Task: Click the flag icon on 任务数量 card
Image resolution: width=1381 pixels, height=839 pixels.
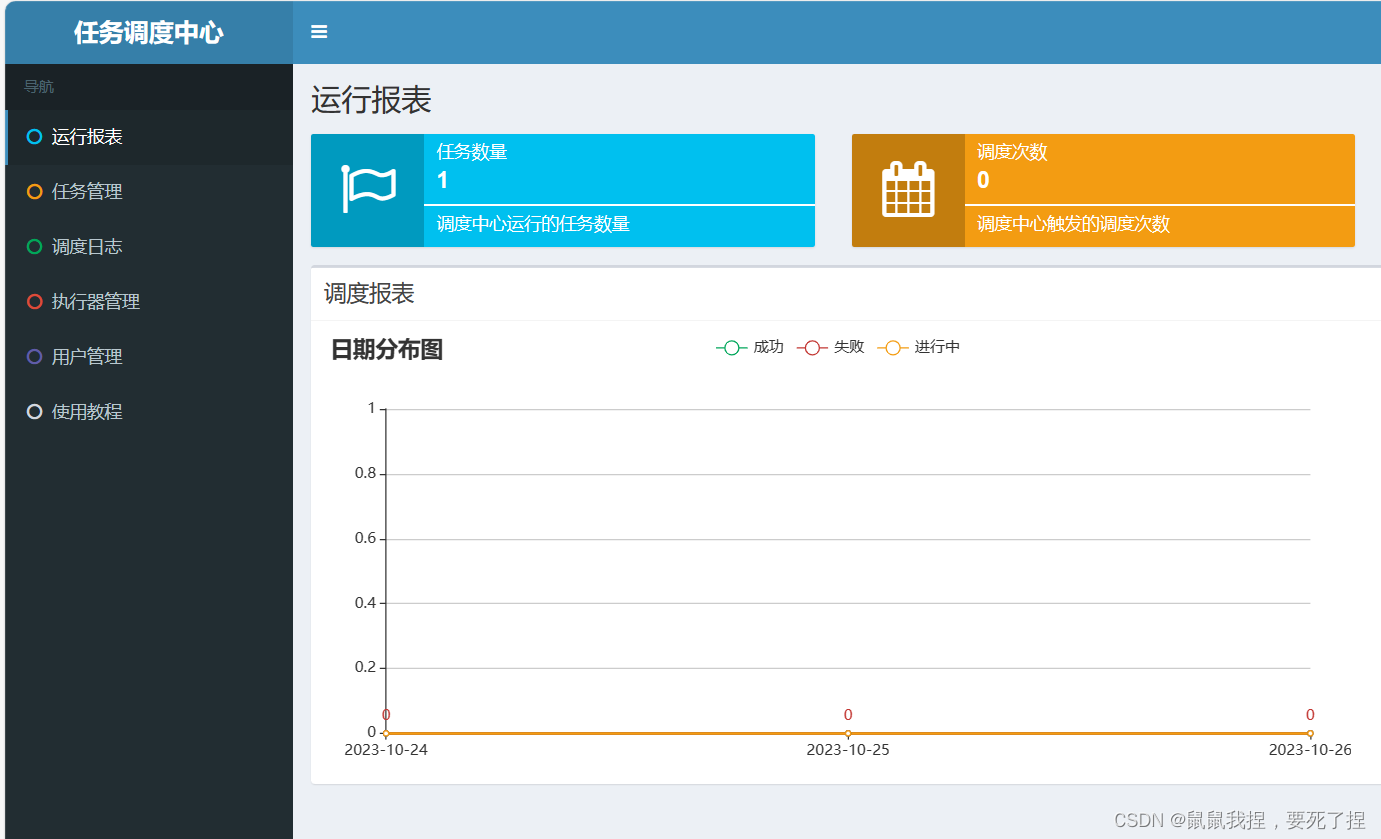Action: pyautogui.click(x=368, y=190)
